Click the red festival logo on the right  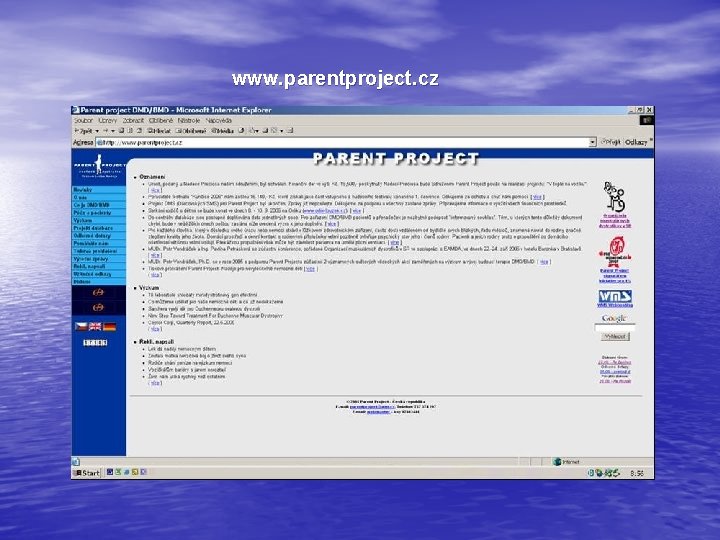tap(614, 251)
